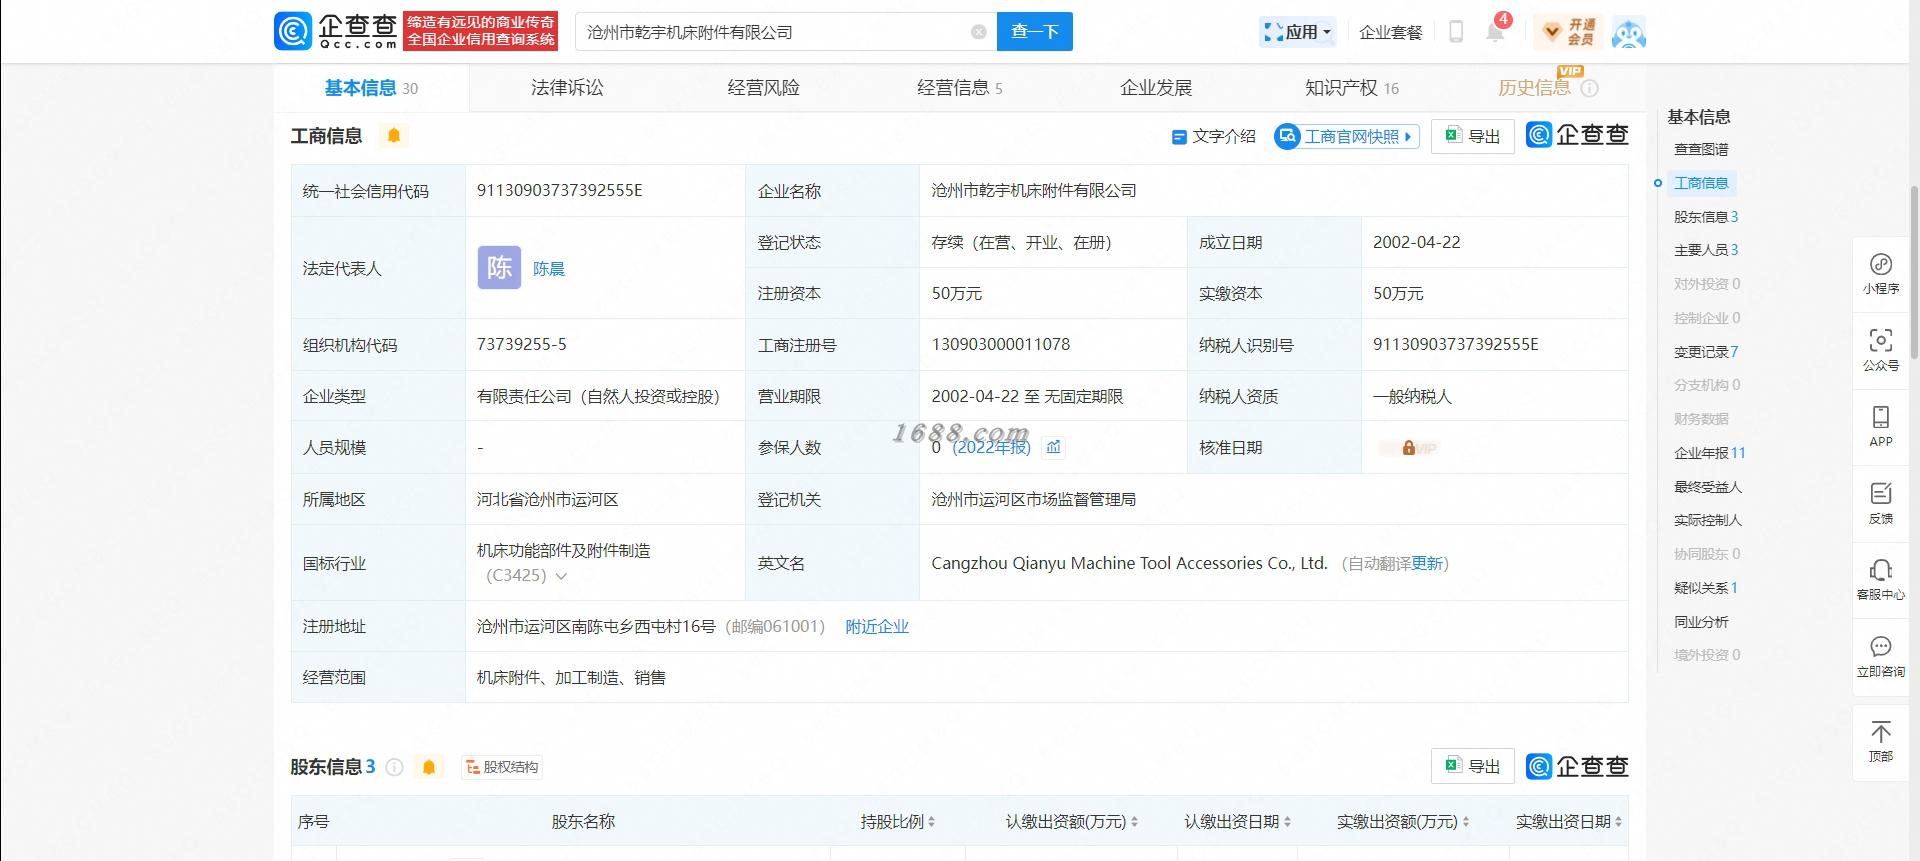Screen dimensions: 1920x861
Task: Go to 实际控制人 in side navigation
Action: tap(1708, 520)
